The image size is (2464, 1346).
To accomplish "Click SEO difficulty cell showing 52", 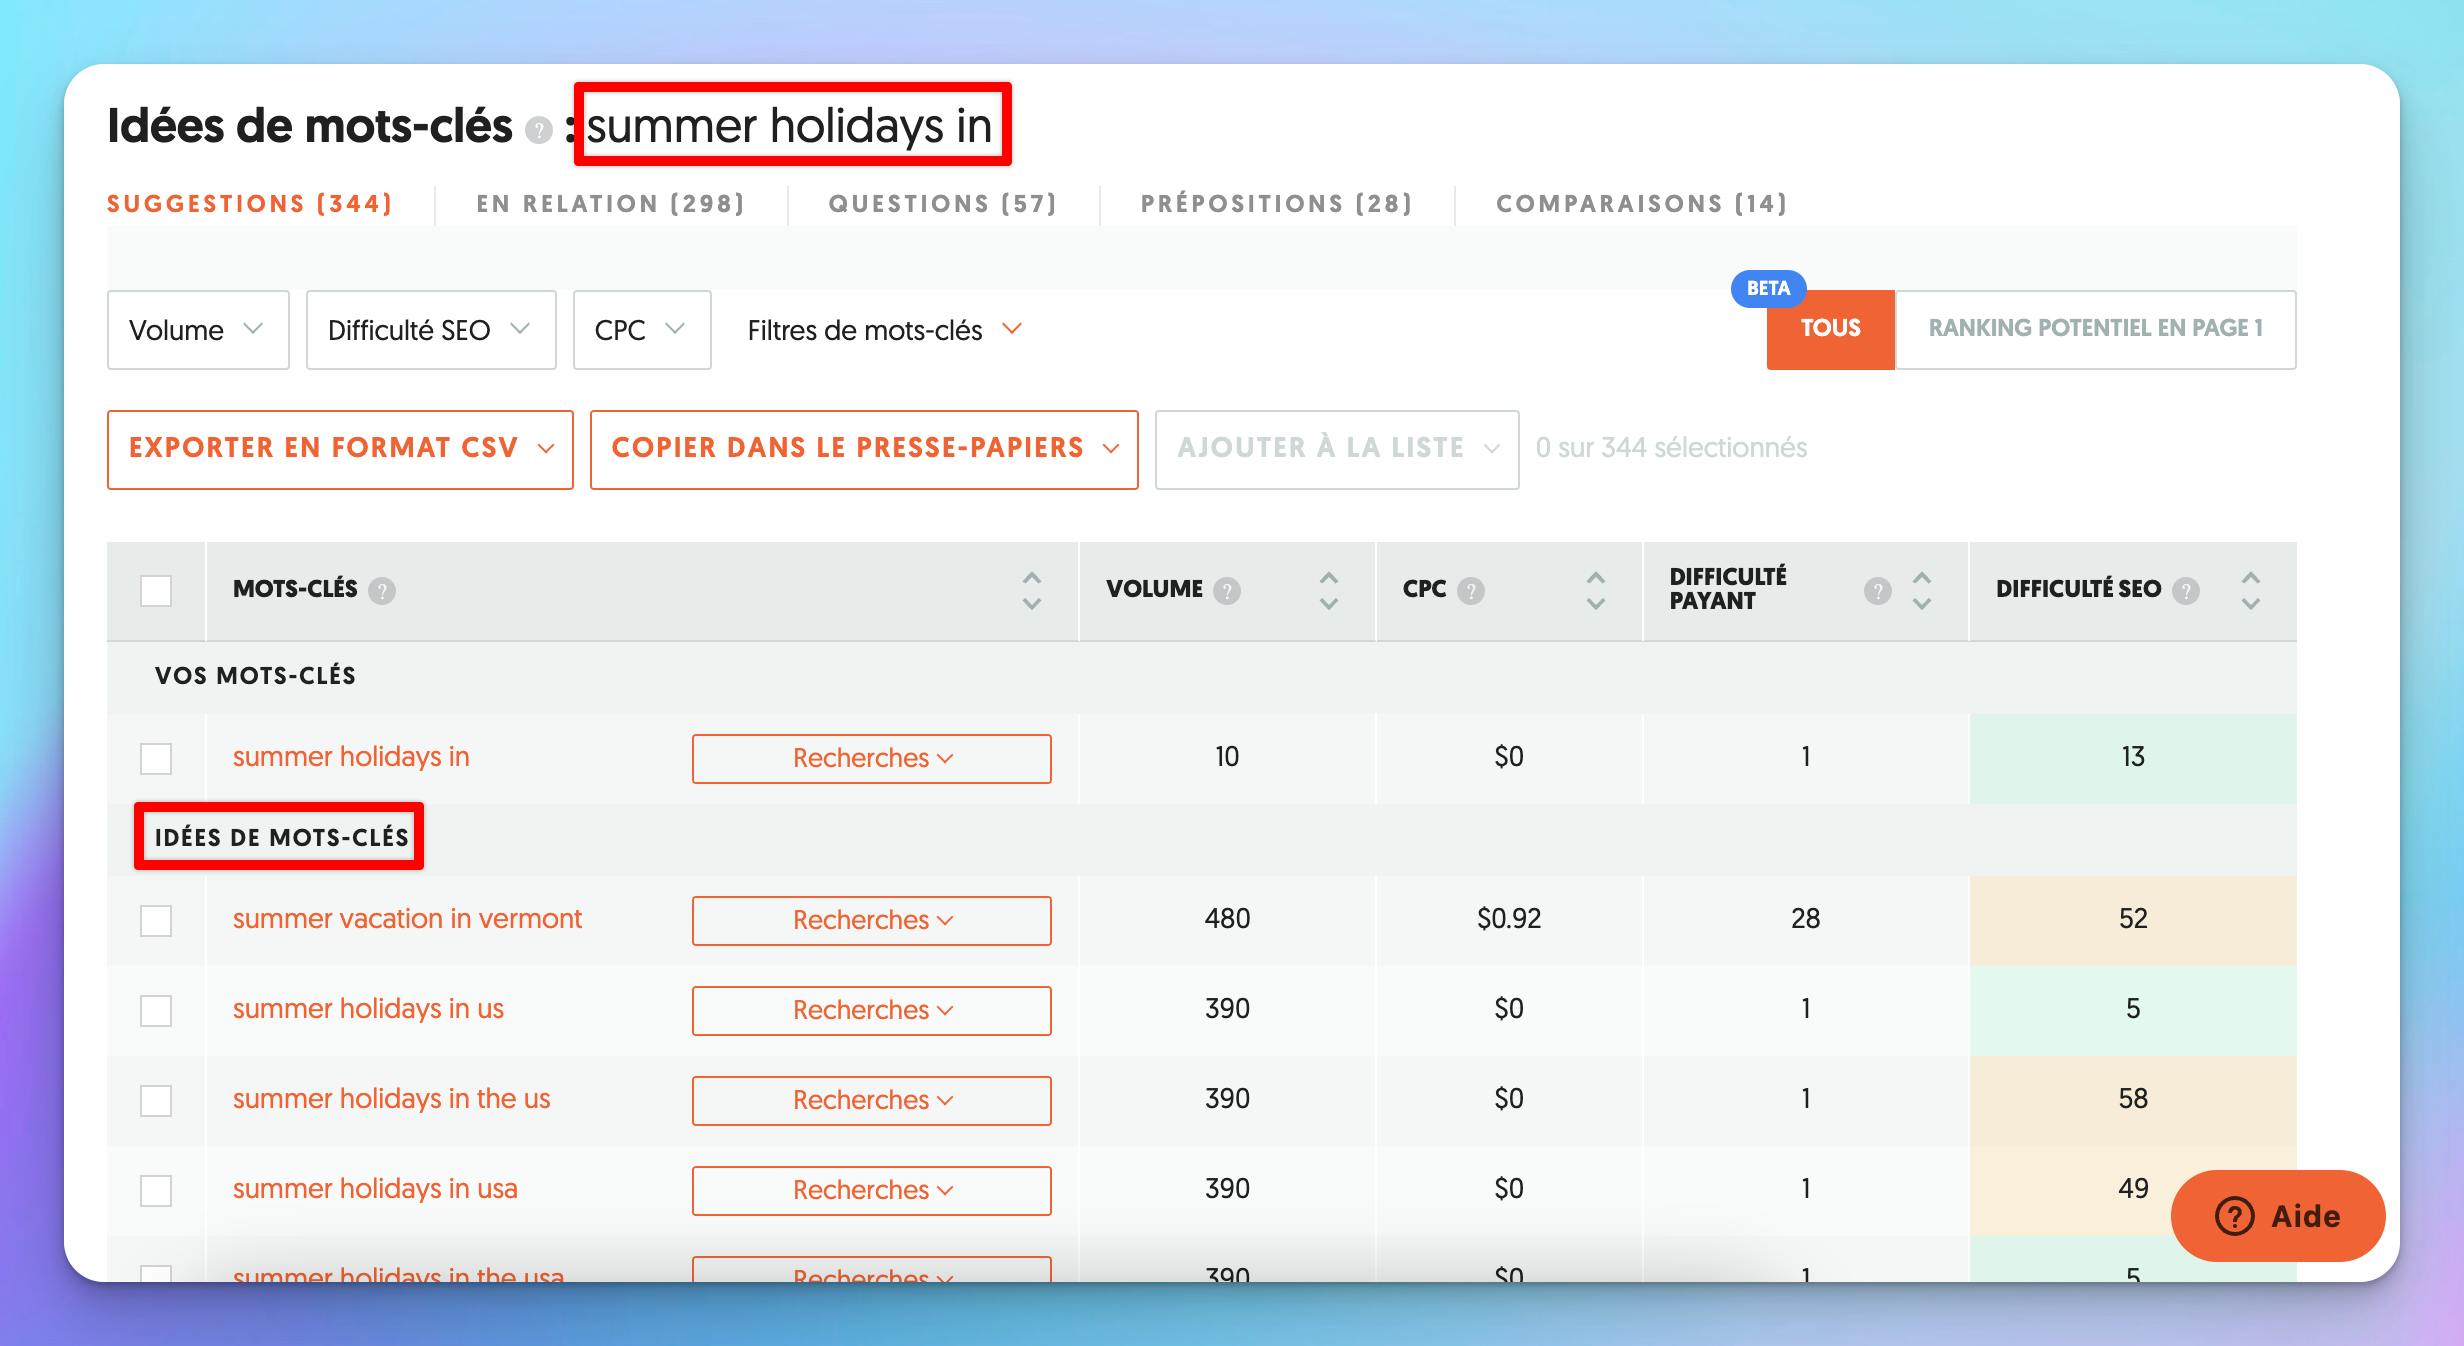I will pos(2133,920).
